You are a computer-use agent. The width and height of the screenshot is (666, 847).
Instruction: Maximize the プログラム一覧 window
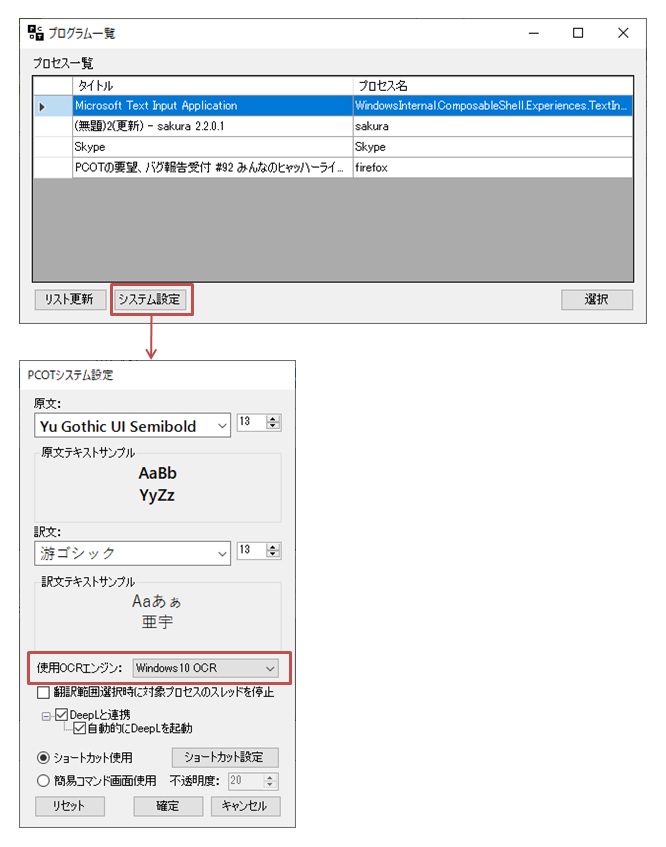[578, 33]
